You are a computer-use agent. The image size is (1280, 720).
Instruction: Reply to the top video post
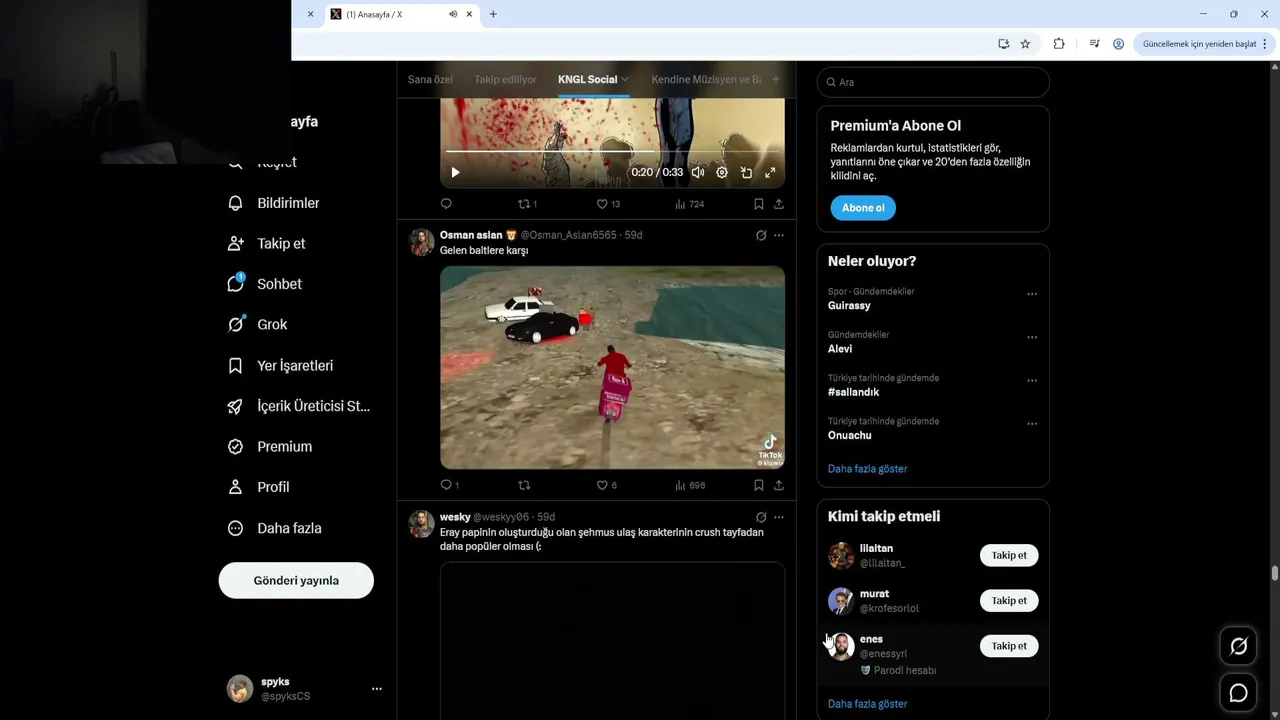(446, 204)
